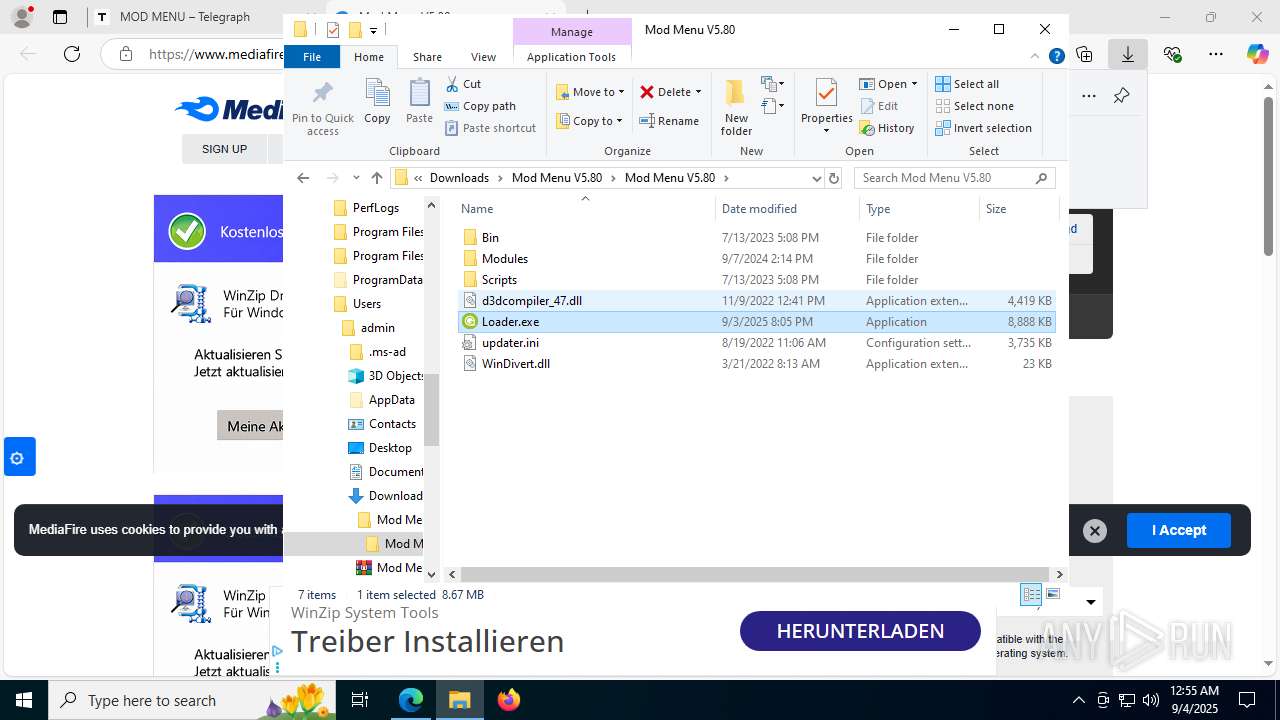Image resolution: width=1280 pixels, height=720 pixels.
Task: Refresh the folder view
Action: coord(834,178)
